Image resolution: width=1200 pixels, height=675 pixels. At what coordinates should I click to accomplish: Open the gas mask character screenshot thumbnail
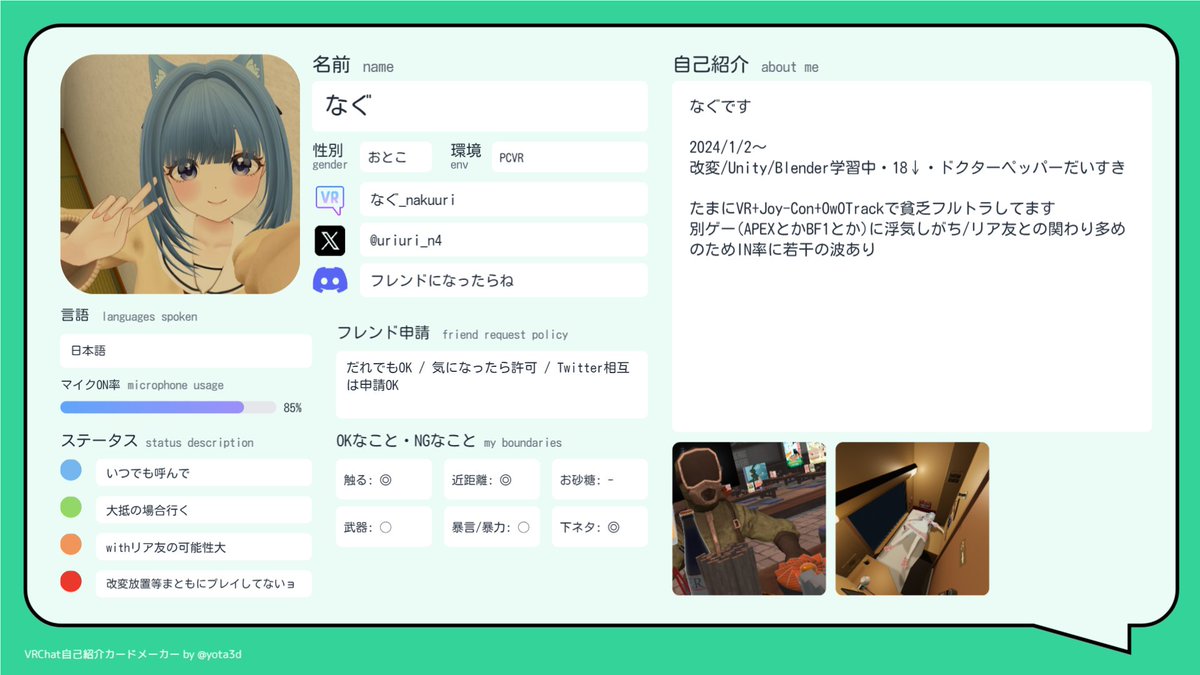[x=749, y=519]
